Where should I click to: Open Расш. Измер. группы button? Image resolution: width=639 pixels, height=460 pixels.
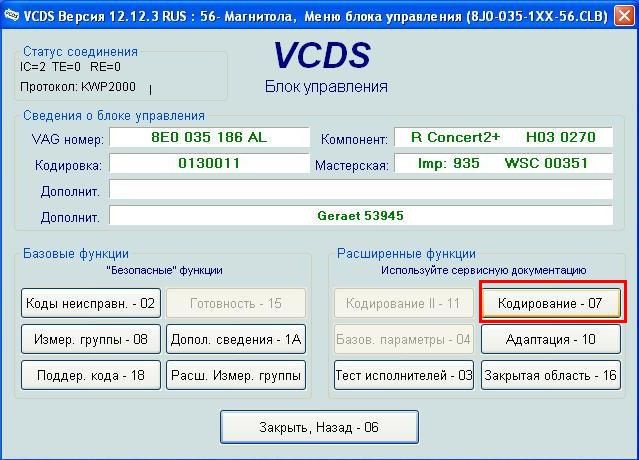pyautogui.click(x=236, y=375)
